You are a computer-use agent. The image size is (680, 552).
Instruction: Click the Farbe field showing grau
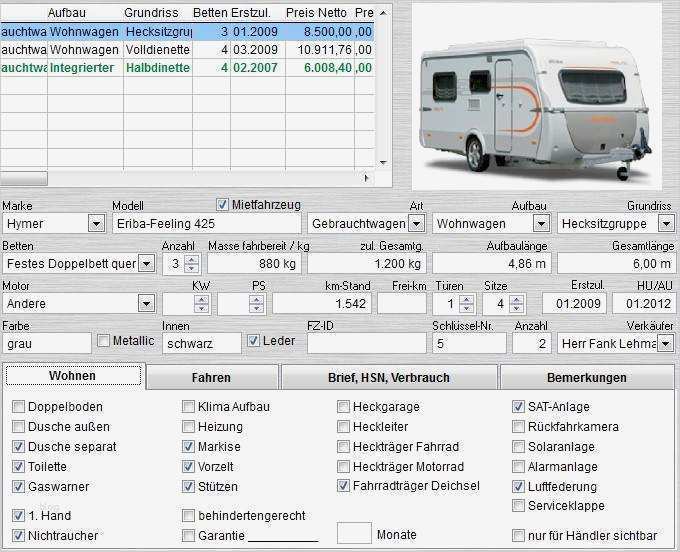tap(47, 343)
